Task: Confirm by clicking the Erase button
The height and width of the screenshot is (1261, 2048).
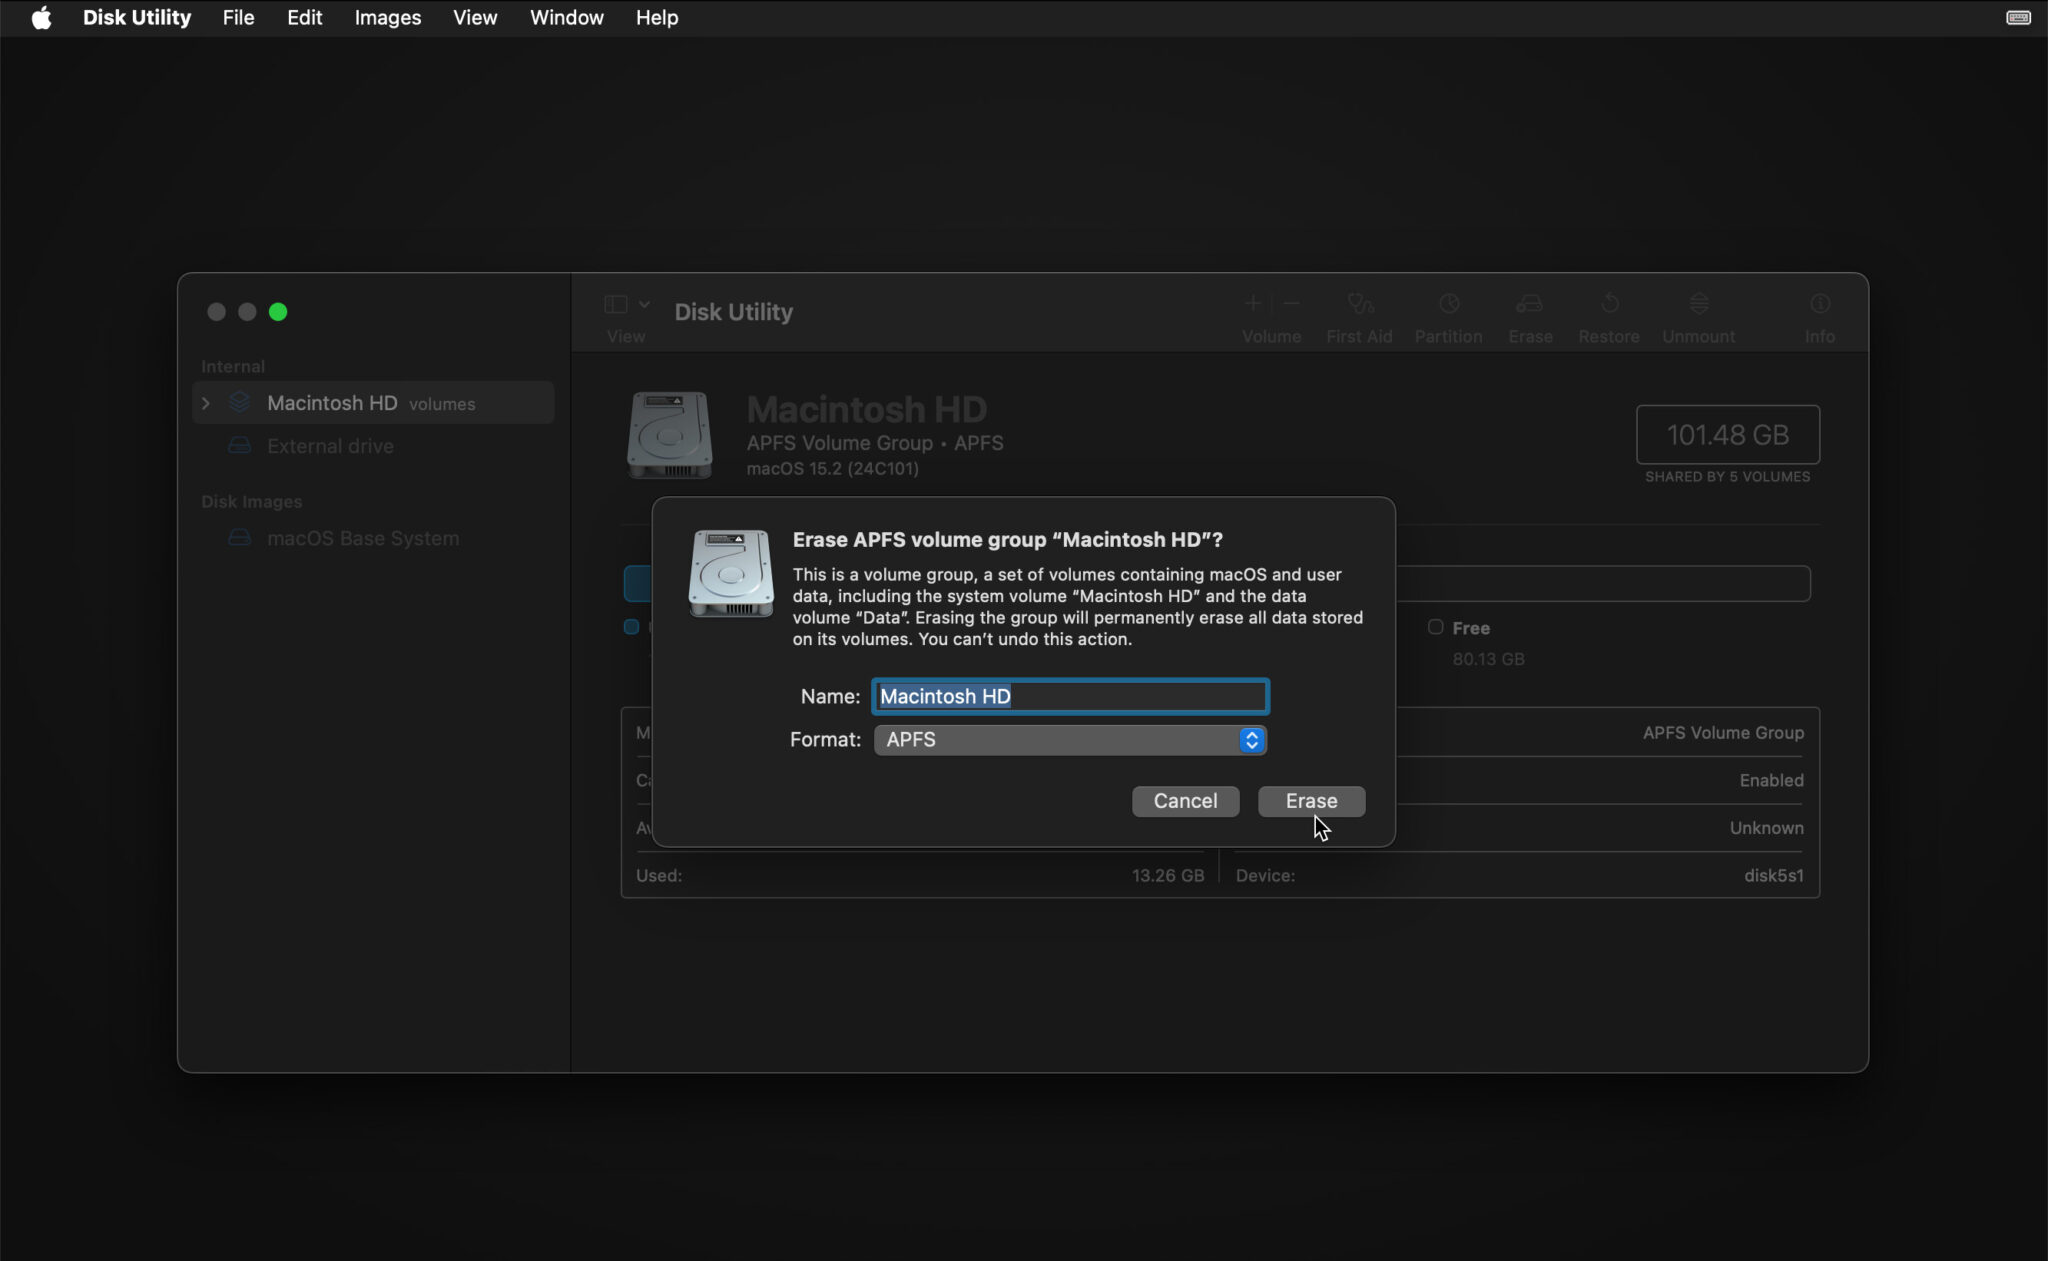Action: click(x=1310, y=801)
